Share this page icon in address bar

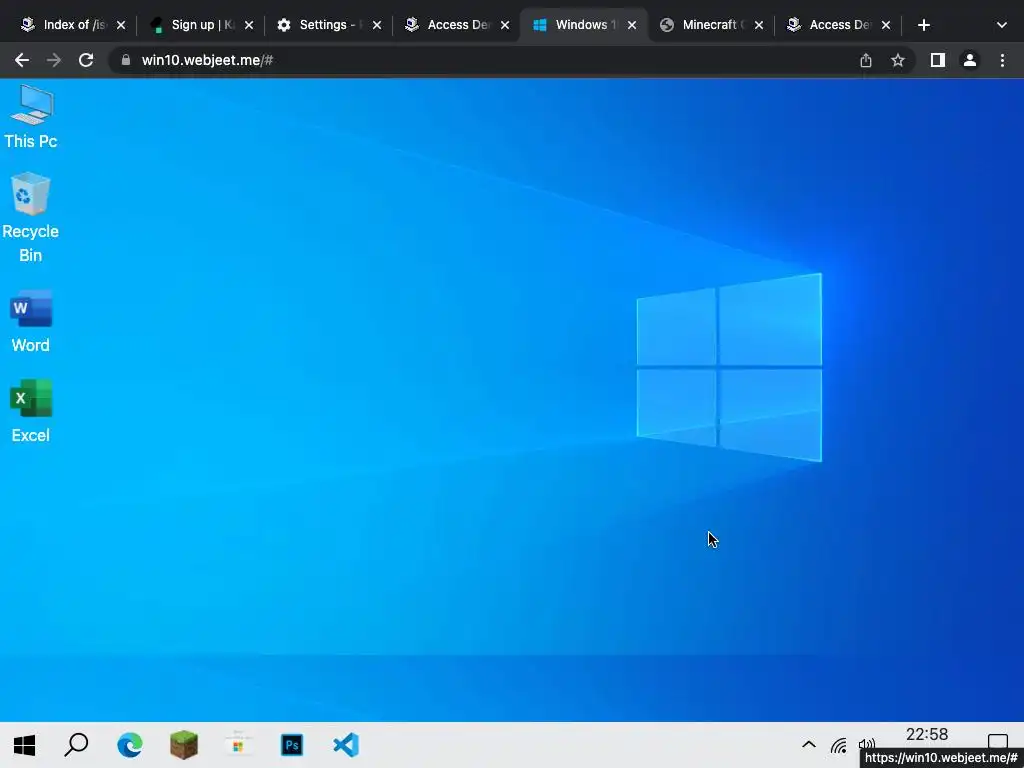[866, 60]
